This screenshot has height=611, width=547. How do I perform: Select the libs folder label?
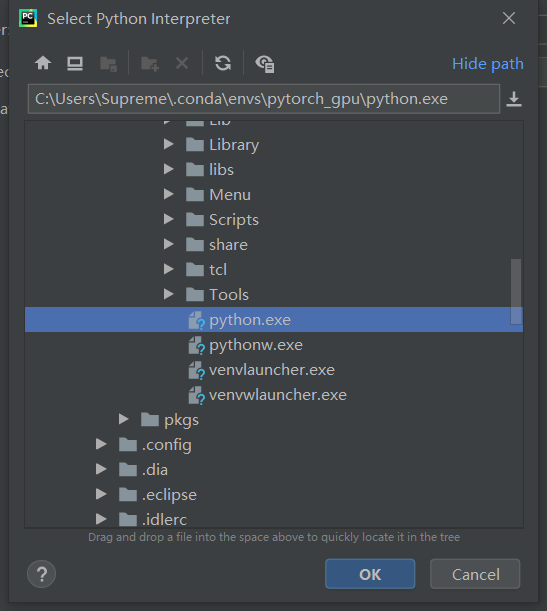(x=221, y=170)
